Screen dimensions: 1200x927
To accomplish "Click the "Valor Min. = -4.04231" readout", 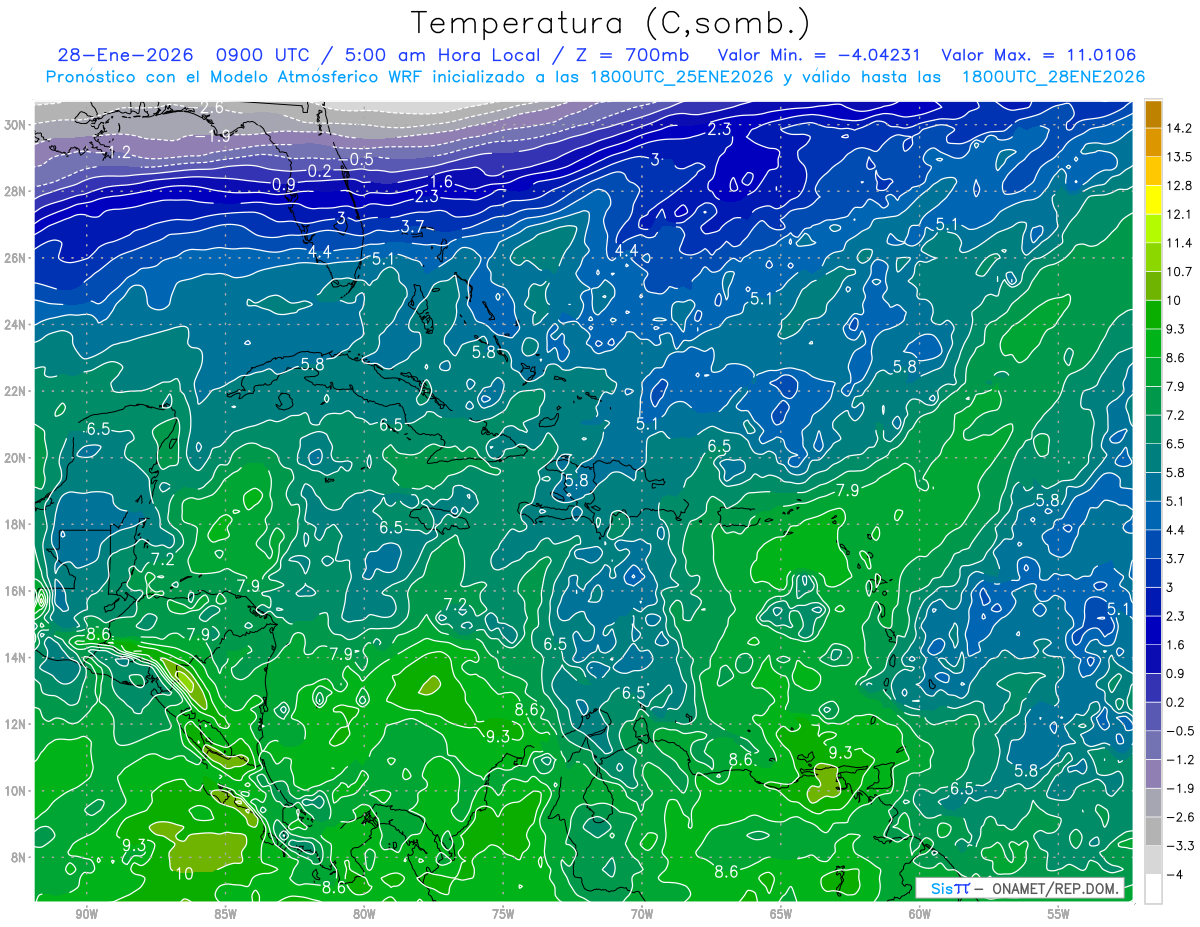I will 821,55.
